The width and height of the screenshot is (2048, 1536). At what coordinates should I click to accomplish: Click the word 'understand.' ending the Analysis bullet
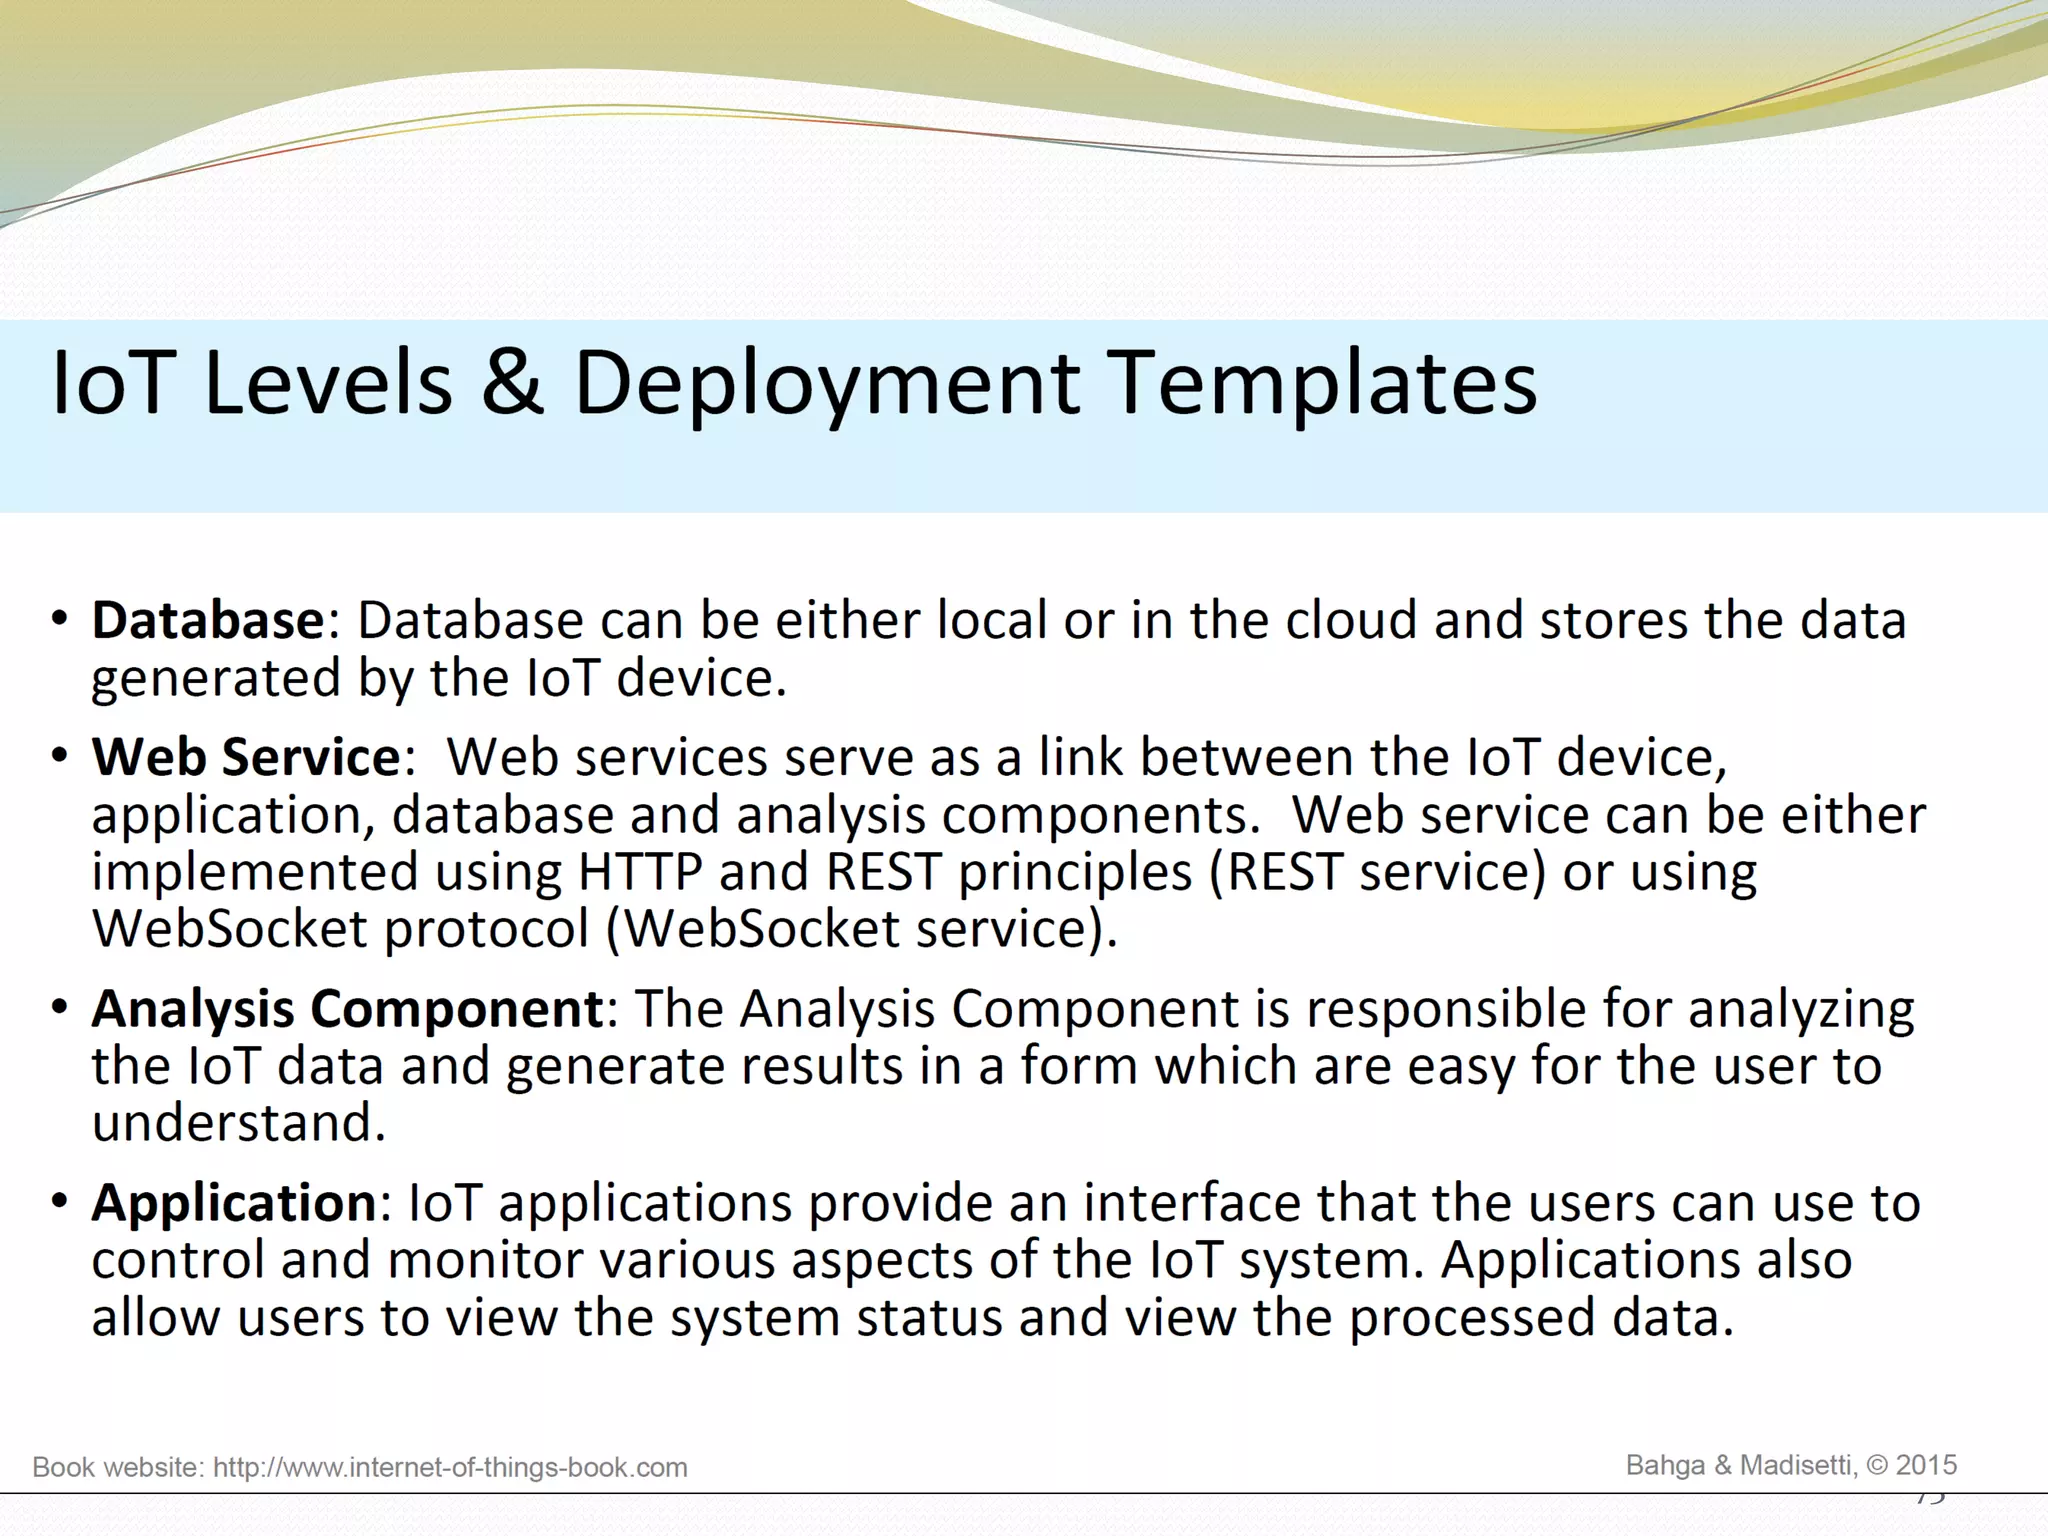pyautogui.click(x=239, y=1123)
